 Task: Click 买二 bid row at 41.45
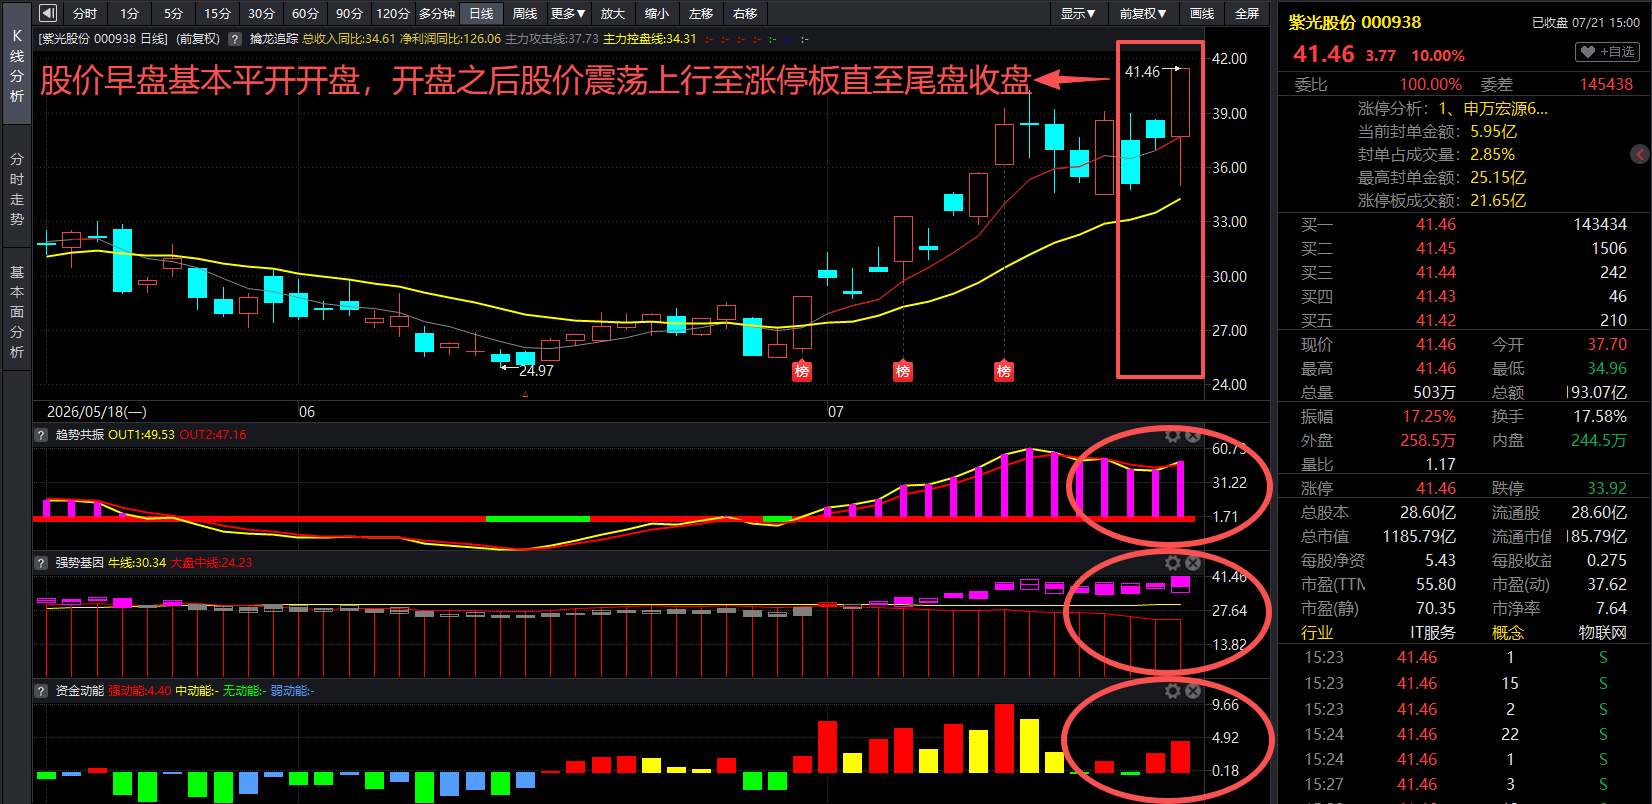[x=1464, y=248]
